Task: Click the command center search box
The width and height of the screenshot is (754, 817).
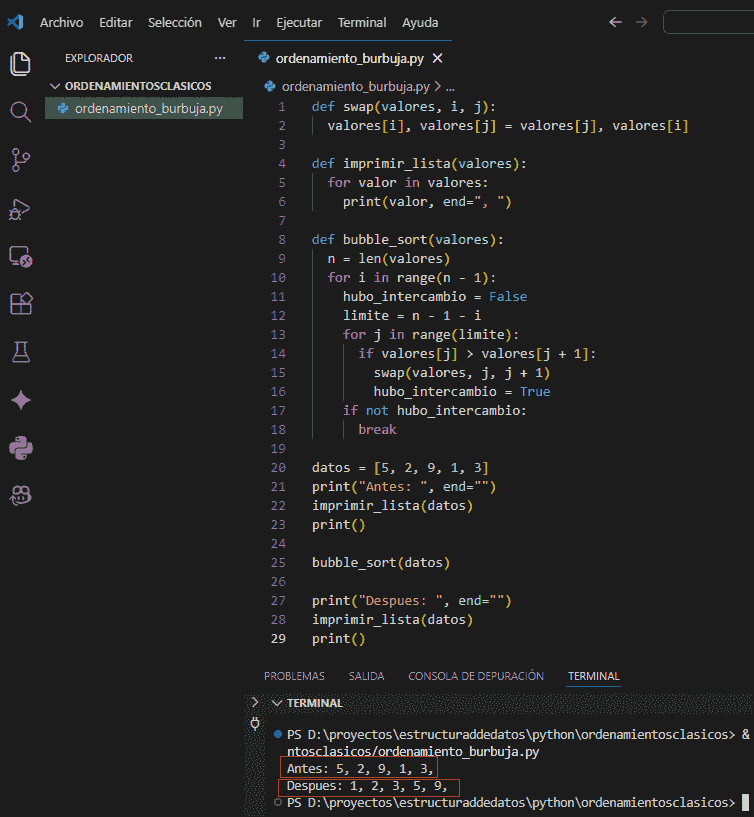Action: tap(709, 22)
